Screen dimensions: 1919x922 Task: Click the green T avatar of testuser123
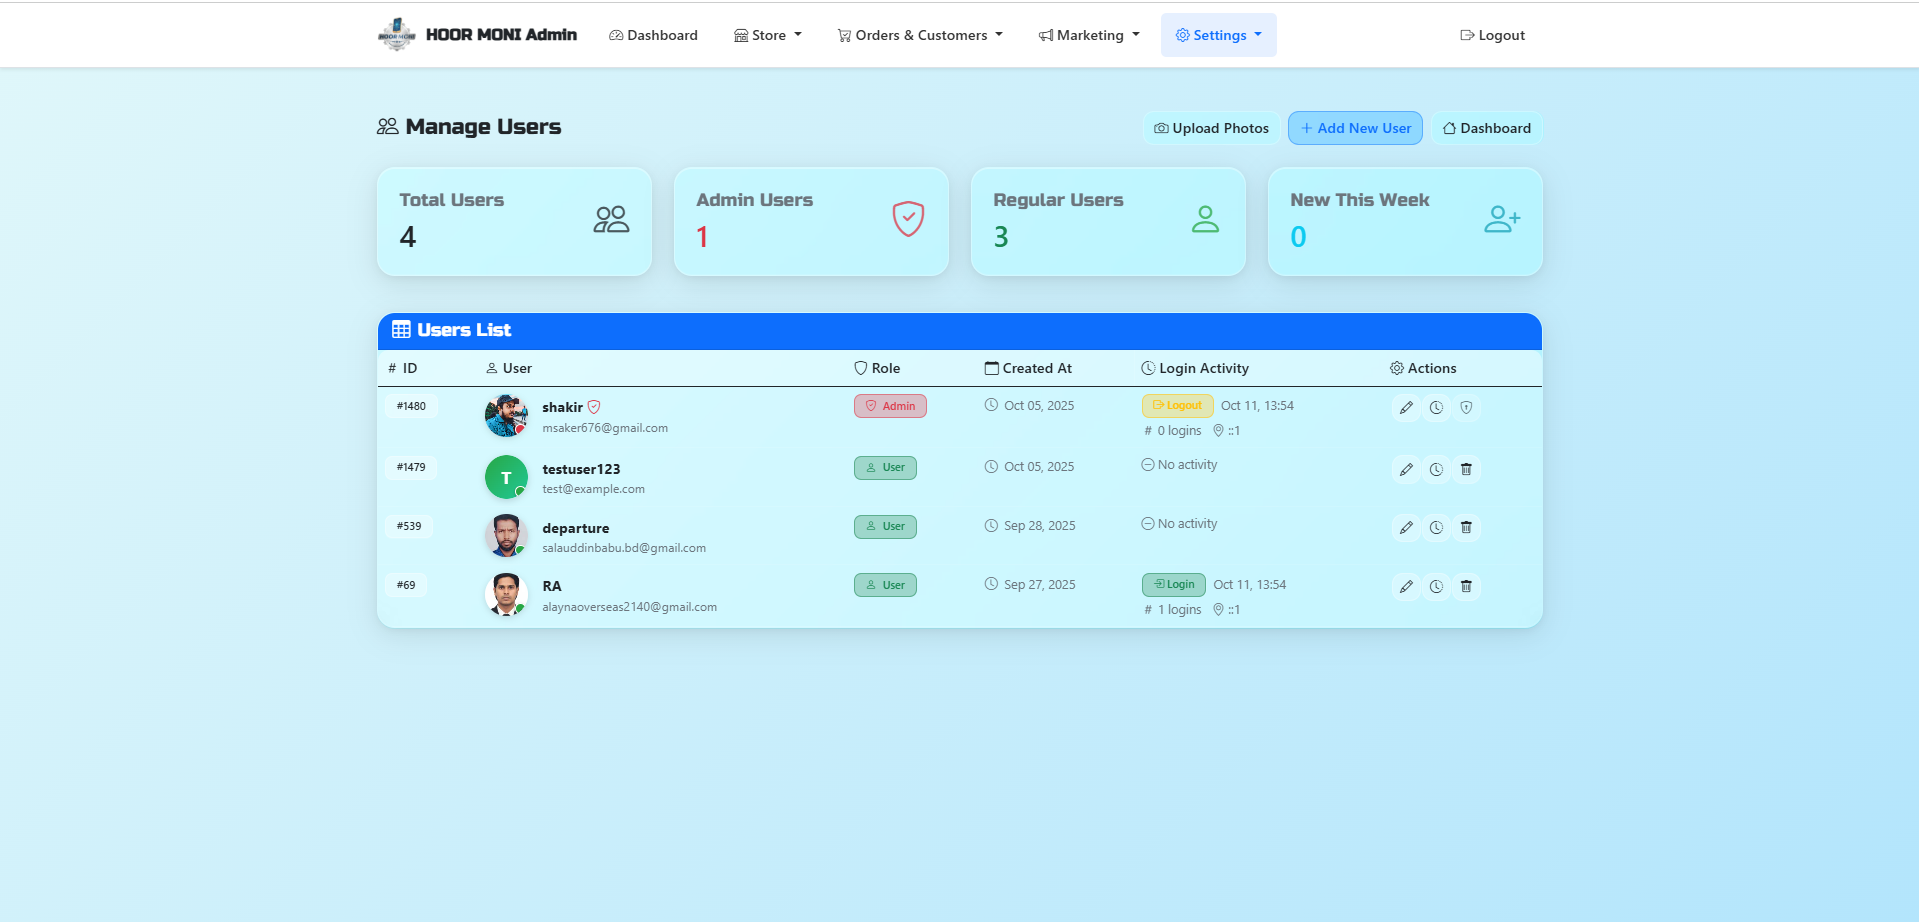[x=506, y=477]
